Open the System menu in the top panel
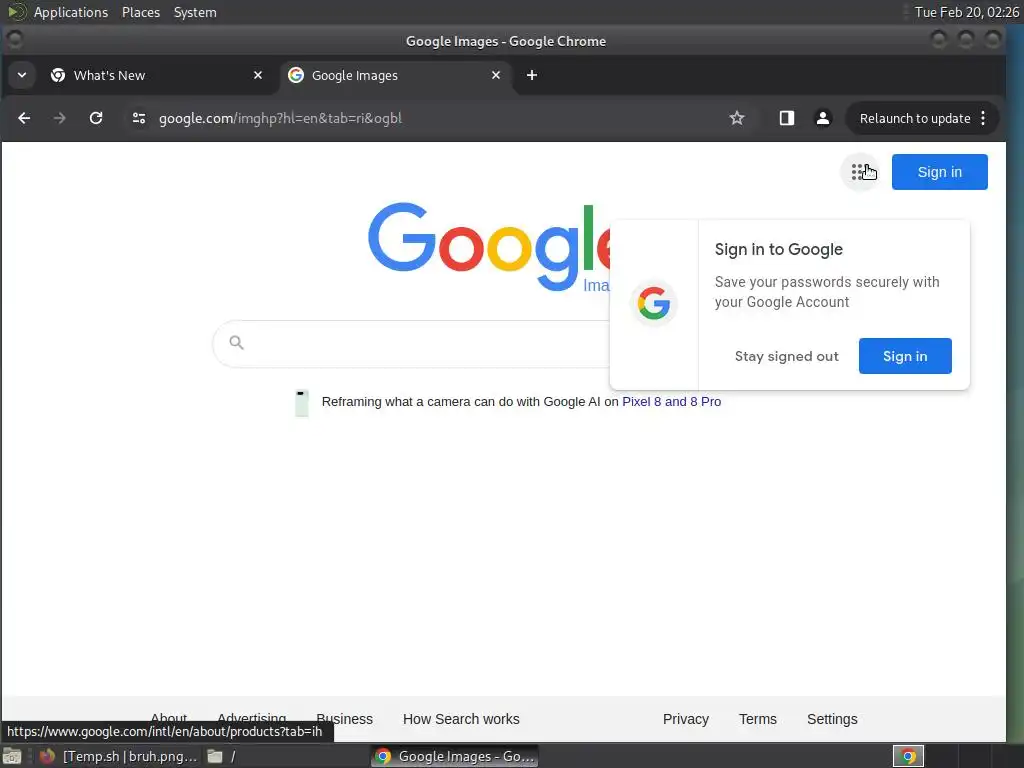 click(x=195, y=12)
